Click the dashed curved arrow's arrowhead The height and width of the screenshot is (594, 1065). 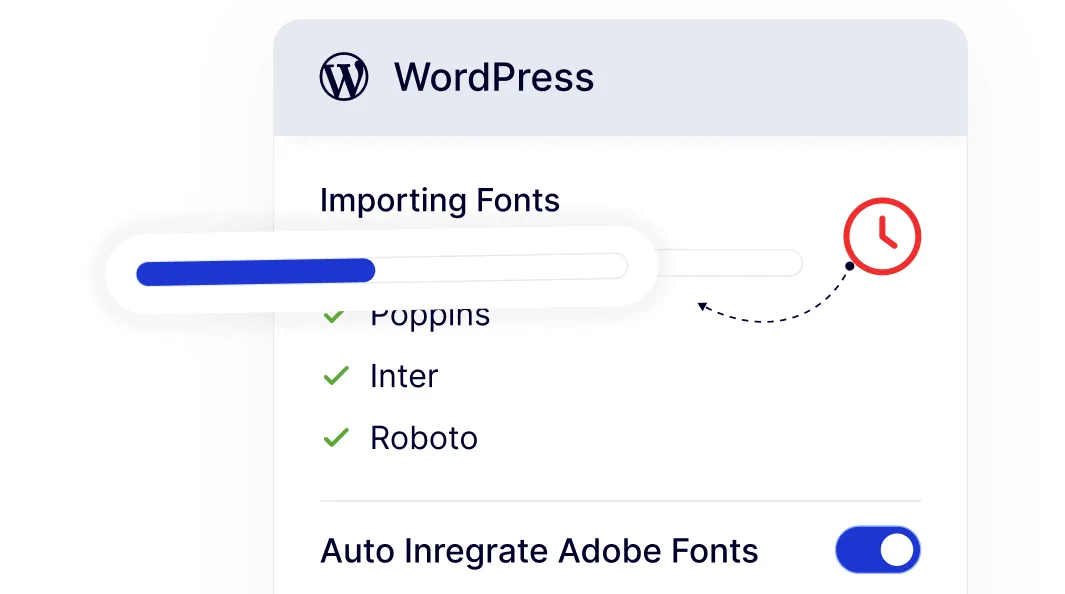click(x=704, y=306)
